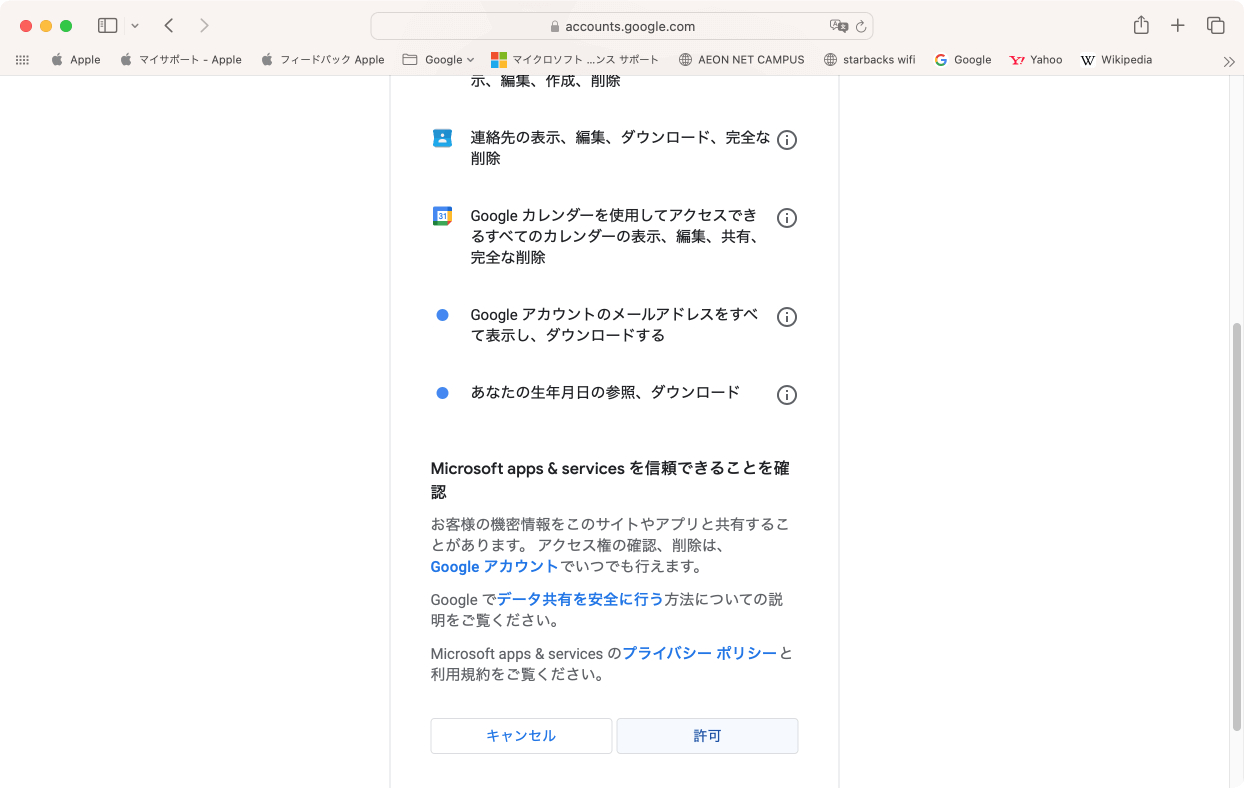Reload the page with the refresh icon
This screenshot has width=1244, height=788.
tap(861, 27)
